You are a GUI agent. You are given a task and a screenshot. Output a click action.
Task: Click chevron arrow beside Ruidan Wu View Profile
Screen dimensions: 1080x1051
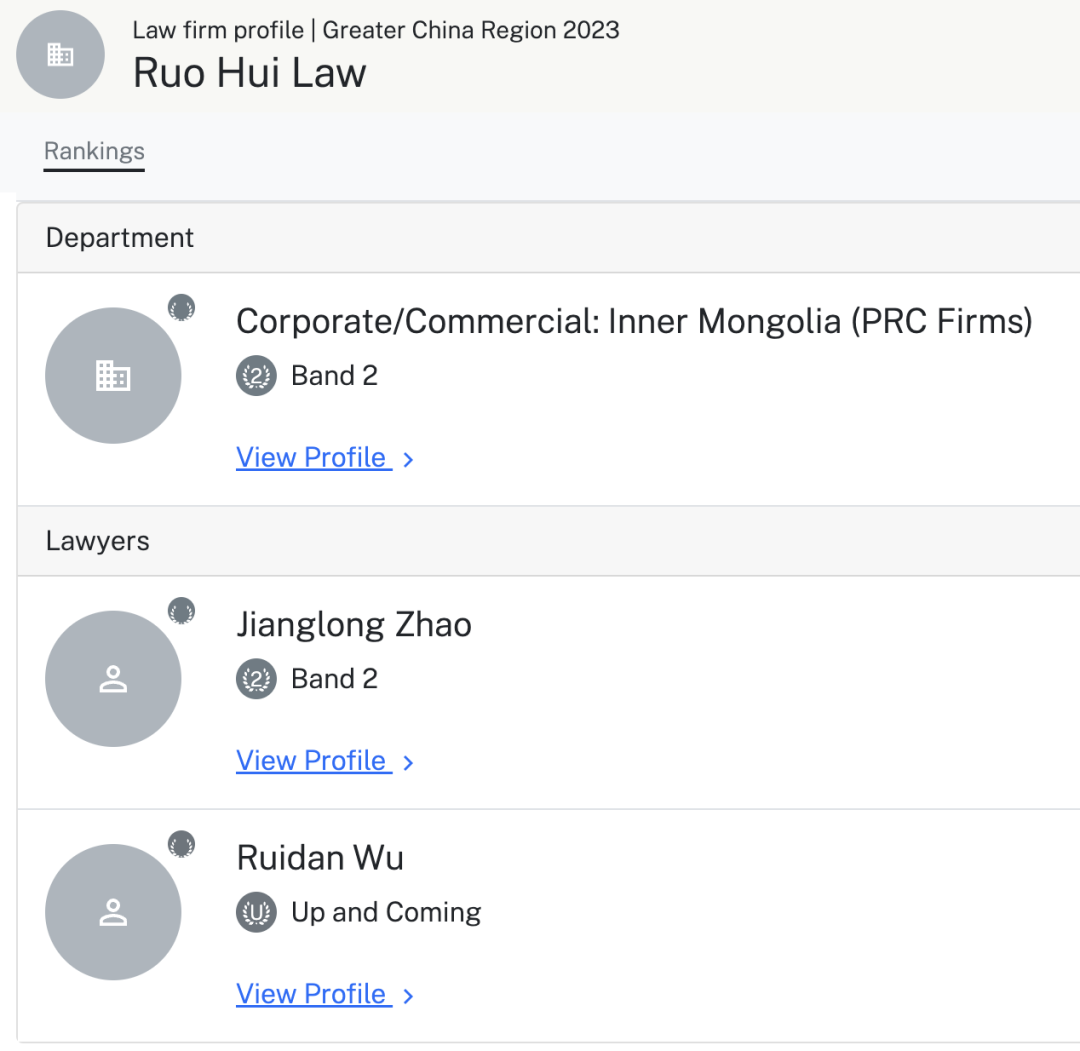408,996
